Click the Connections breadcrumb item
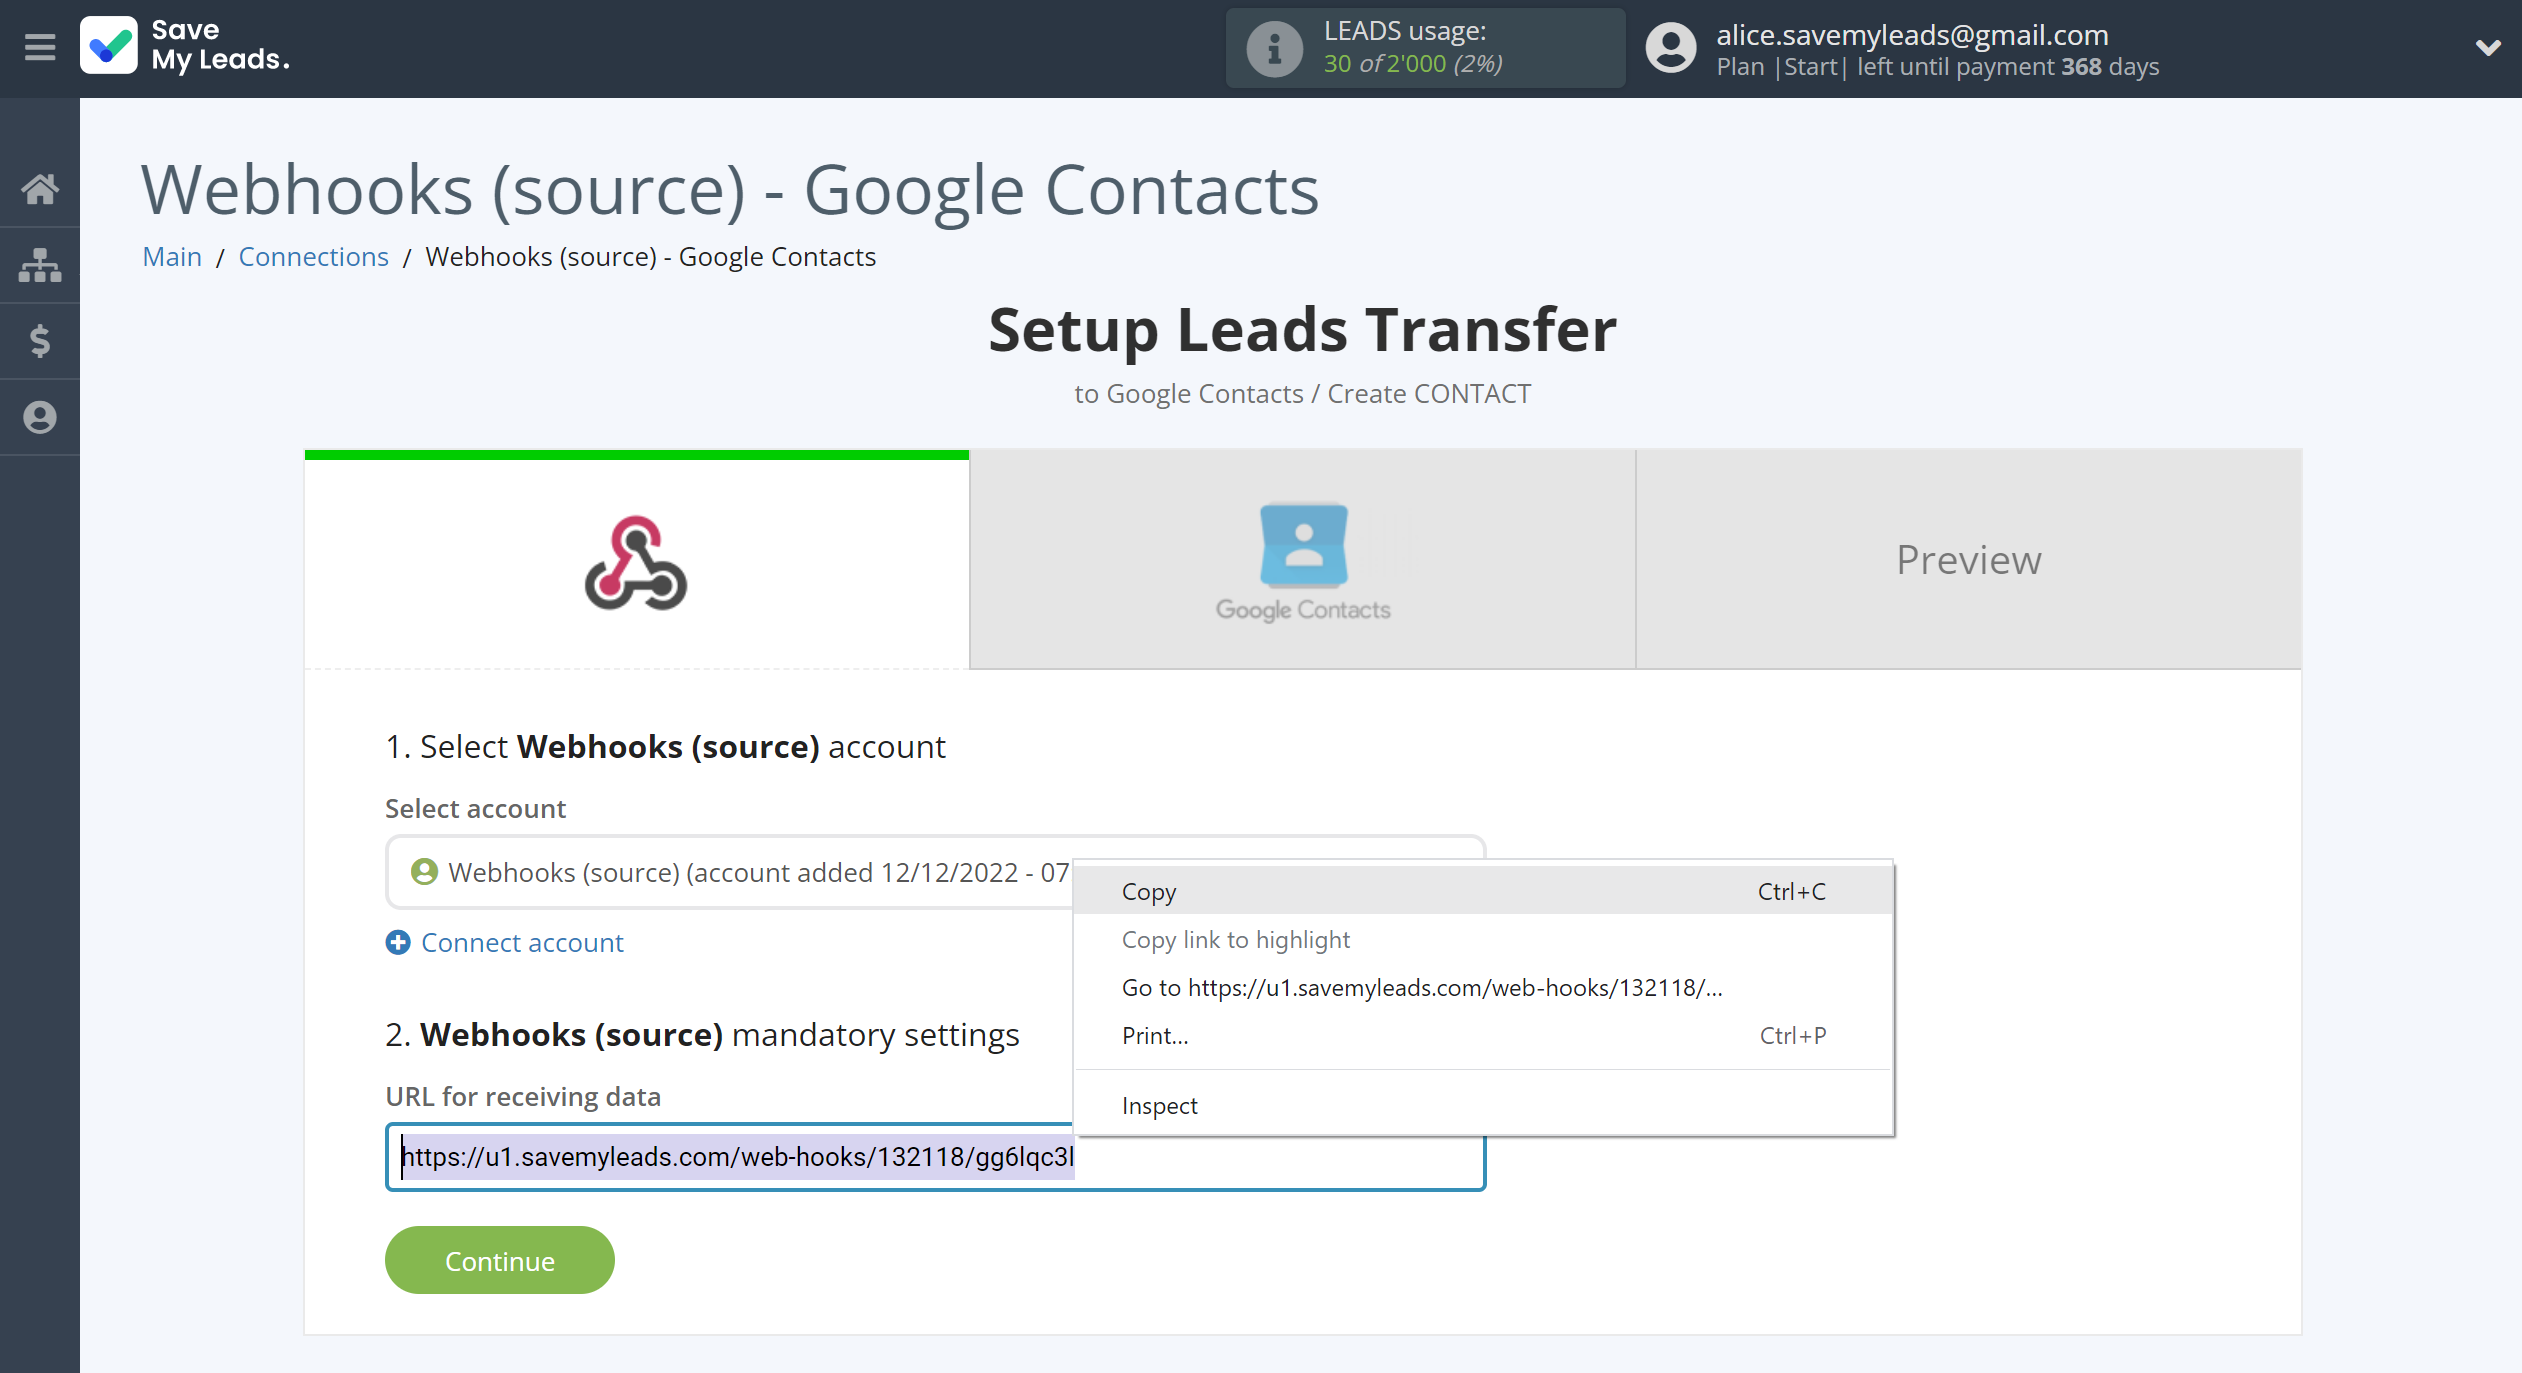 pos(311,255)
